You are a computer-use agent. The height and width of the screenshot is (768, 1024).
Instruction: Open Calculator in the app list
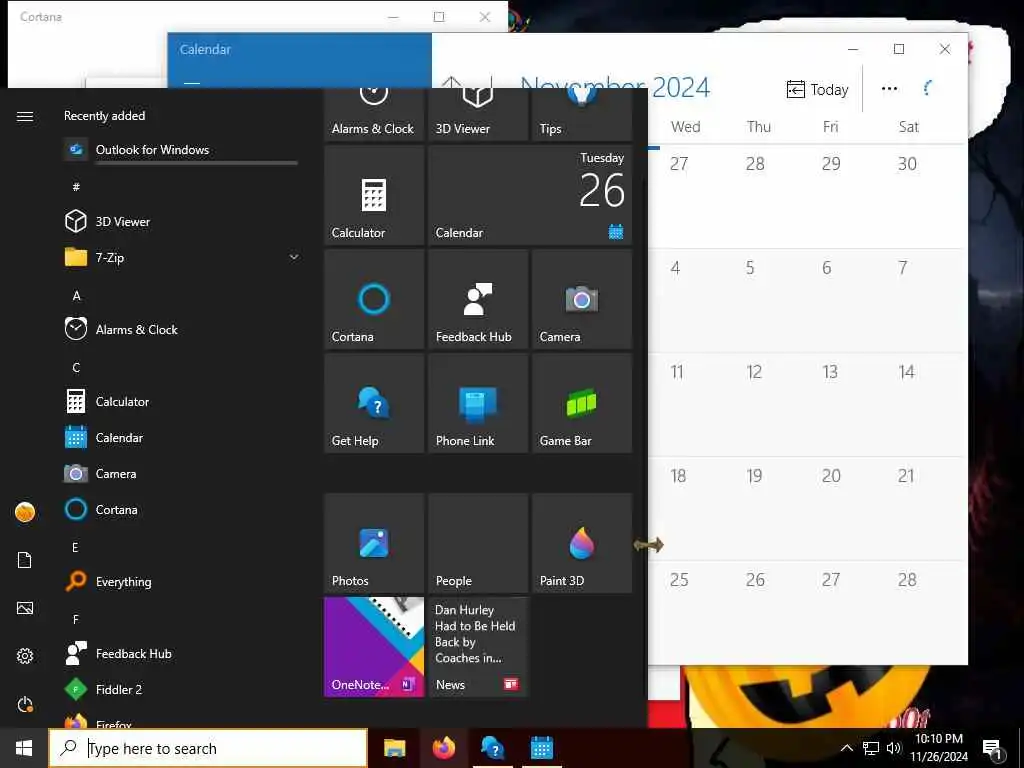[x=182, y=401]
